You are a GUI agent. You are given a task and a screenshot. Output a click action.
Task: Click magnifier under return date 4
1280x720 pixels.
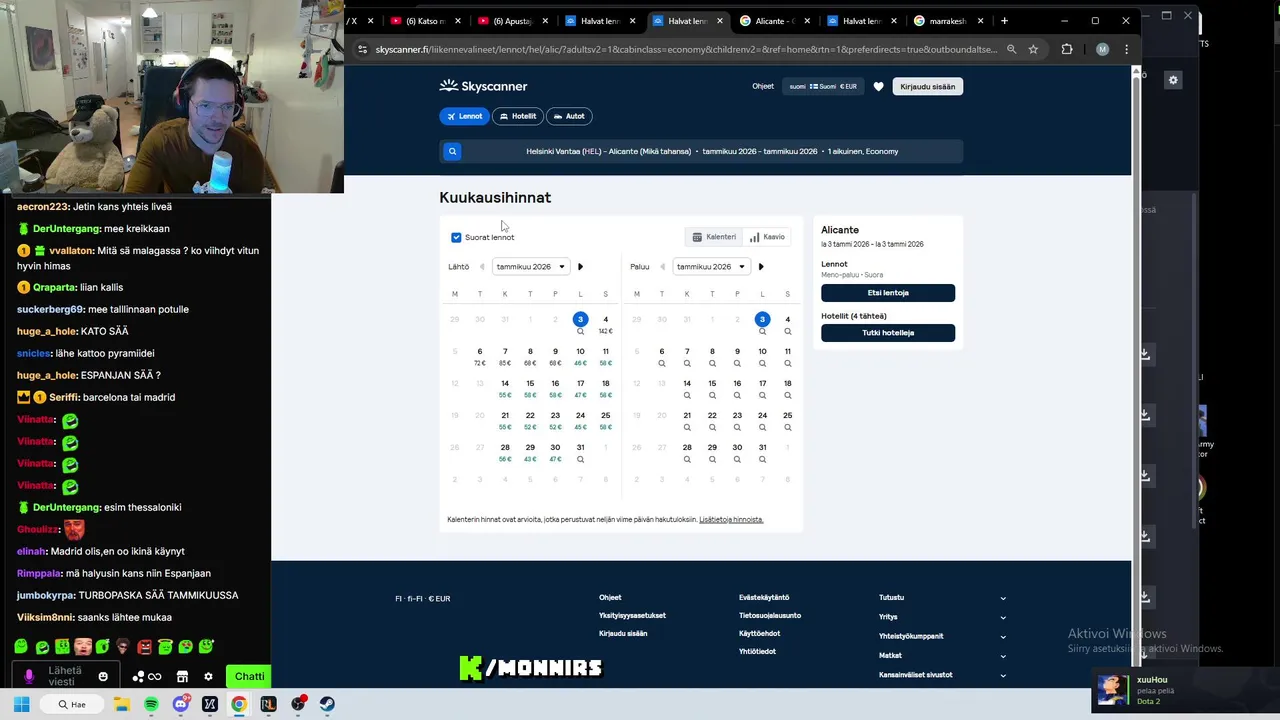787,332
